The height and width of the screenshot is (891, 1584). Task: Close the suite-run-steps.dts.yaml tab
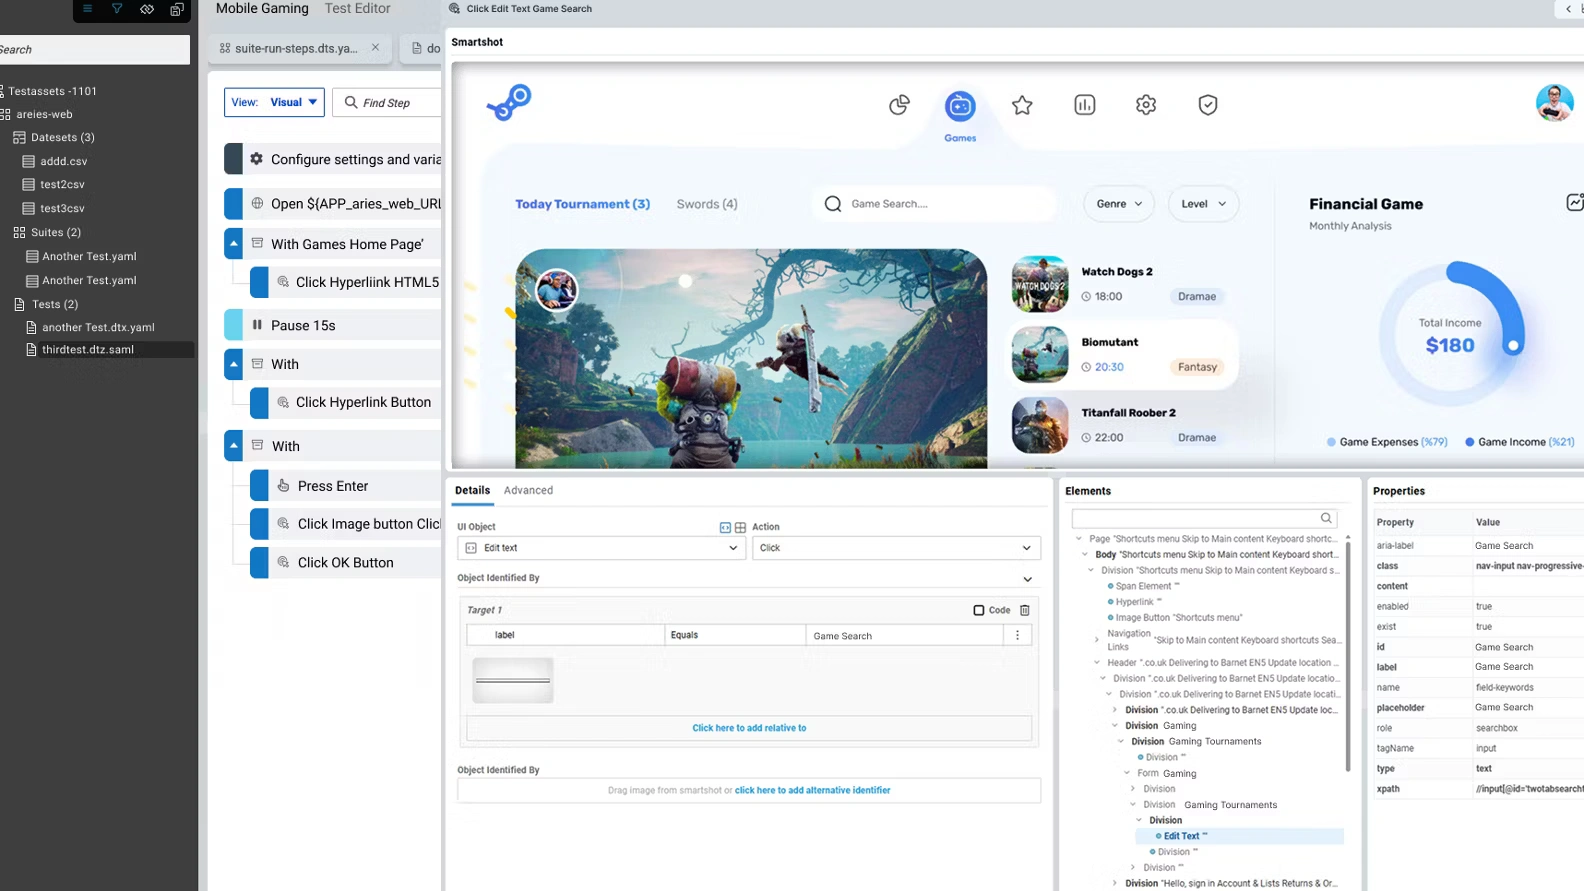(375, 48)
